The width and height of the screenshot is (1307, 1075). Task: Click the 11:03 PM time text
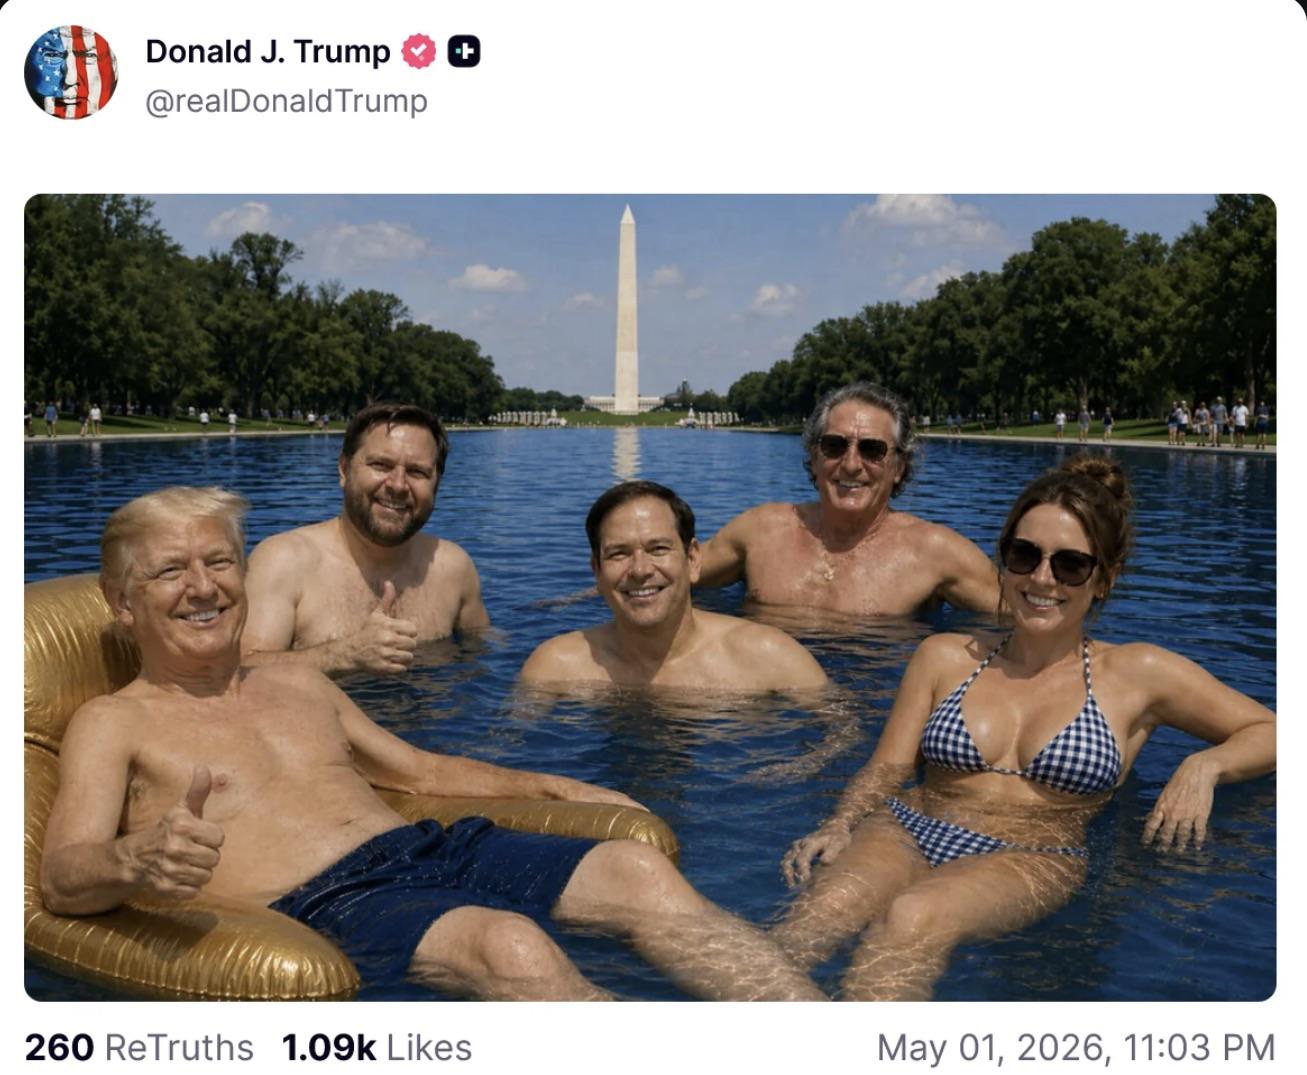point(1199,1047)
